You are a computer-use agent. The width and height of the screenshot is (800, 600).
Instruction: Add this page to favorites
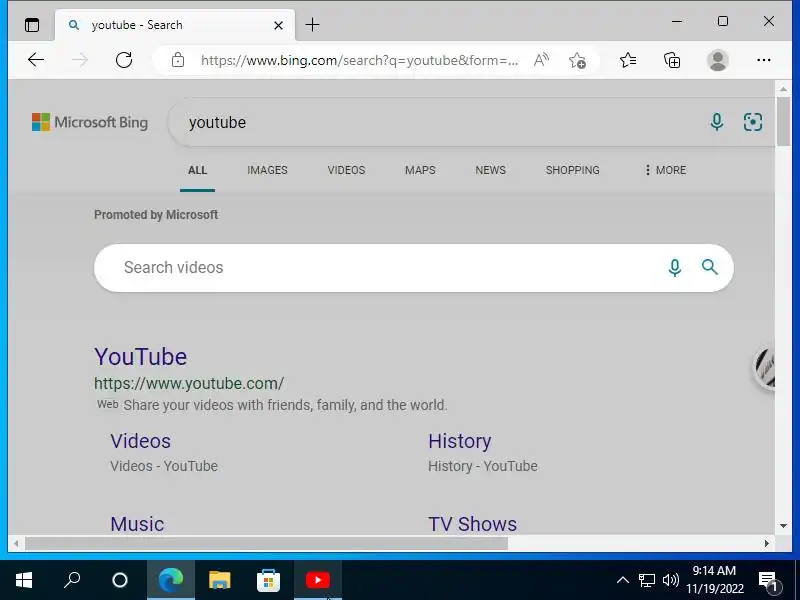tap(577, 60)
